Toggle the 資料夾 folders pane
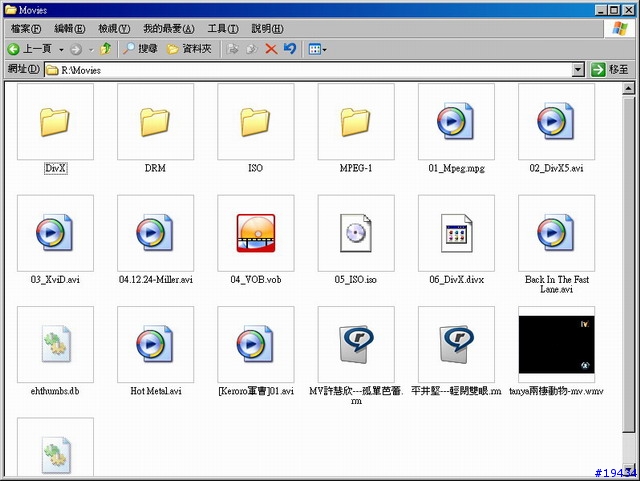This screenshot has height=481, width=640. coord(189,49)
